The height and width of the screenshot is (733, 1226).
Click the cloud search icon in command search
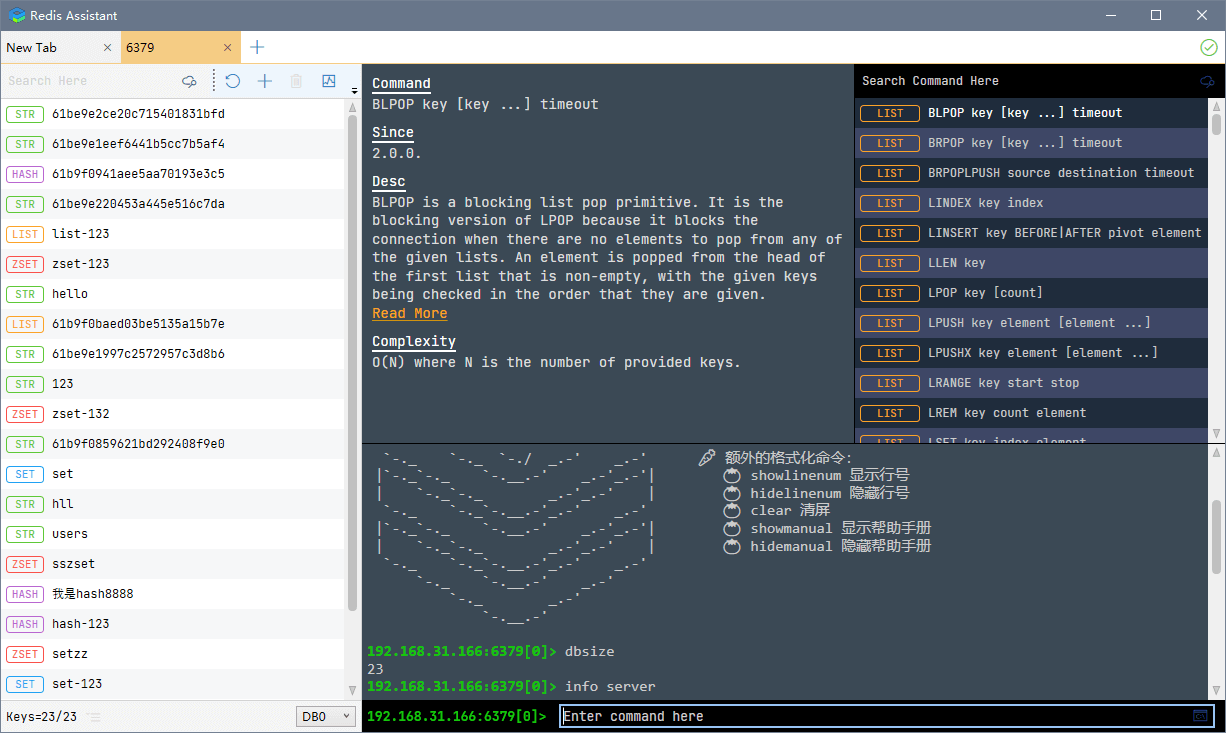pos(1207,81)
